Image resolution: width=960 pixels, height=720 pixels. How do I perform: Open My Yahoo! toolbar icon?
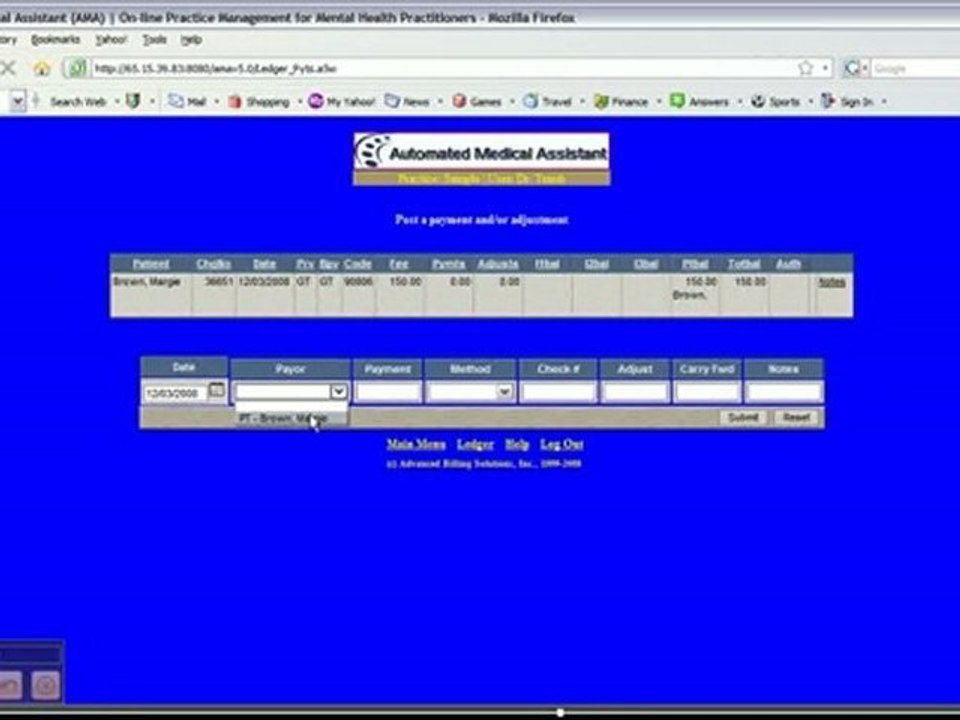tap(315, 101)
